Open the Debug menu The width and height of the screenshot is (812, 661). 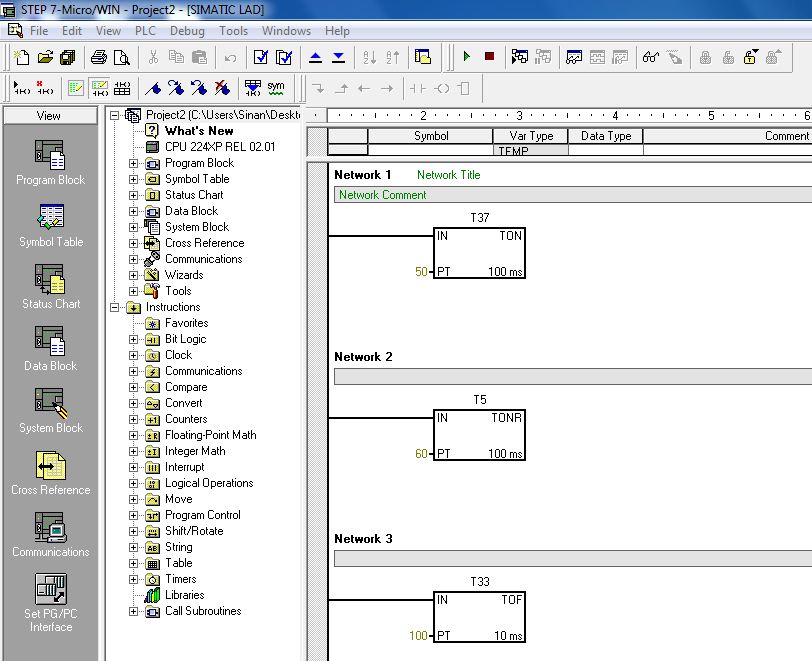point(187,31)
